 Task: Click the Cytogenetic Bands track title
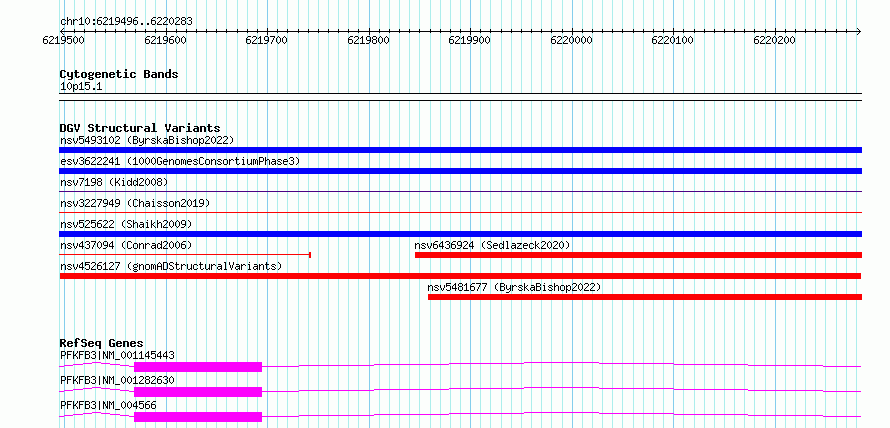pos(119,74)
